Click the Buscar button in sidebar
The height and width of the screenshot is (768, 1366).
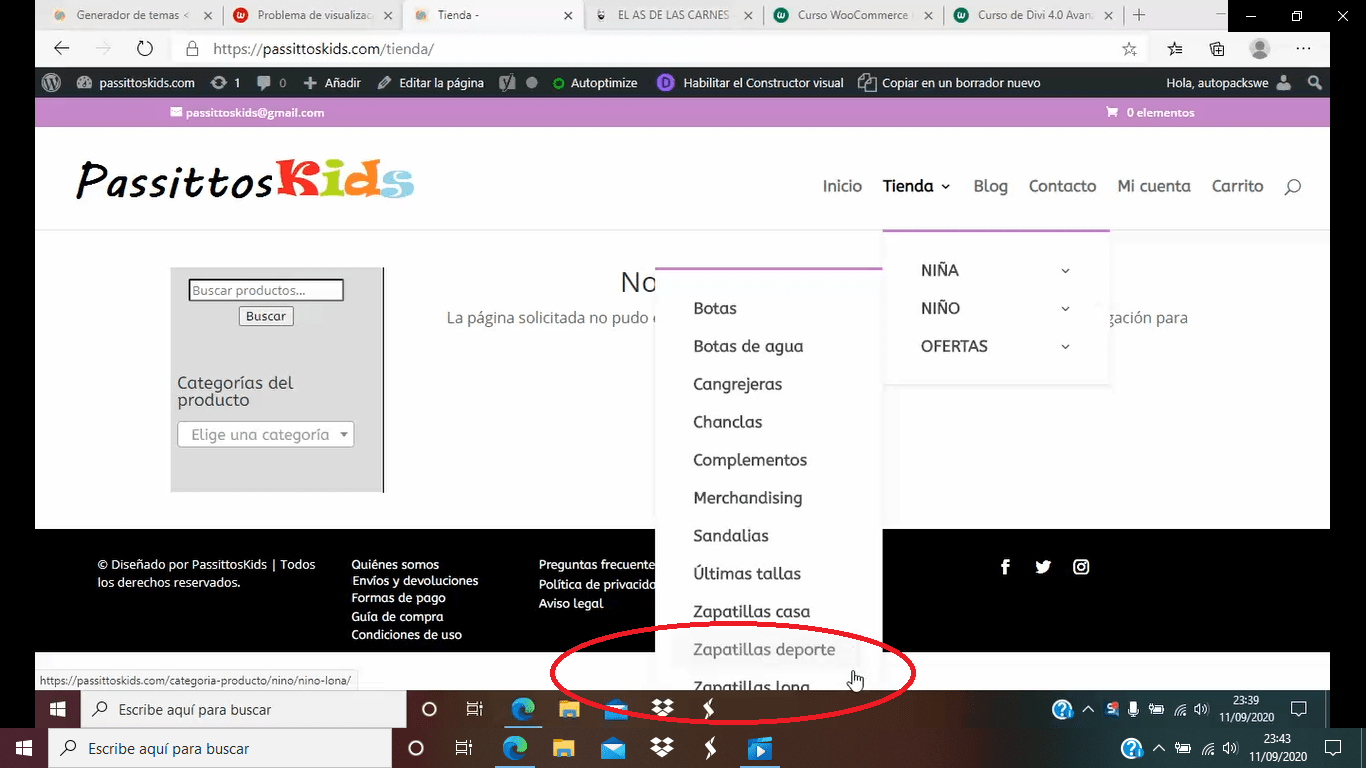point(266,316)
